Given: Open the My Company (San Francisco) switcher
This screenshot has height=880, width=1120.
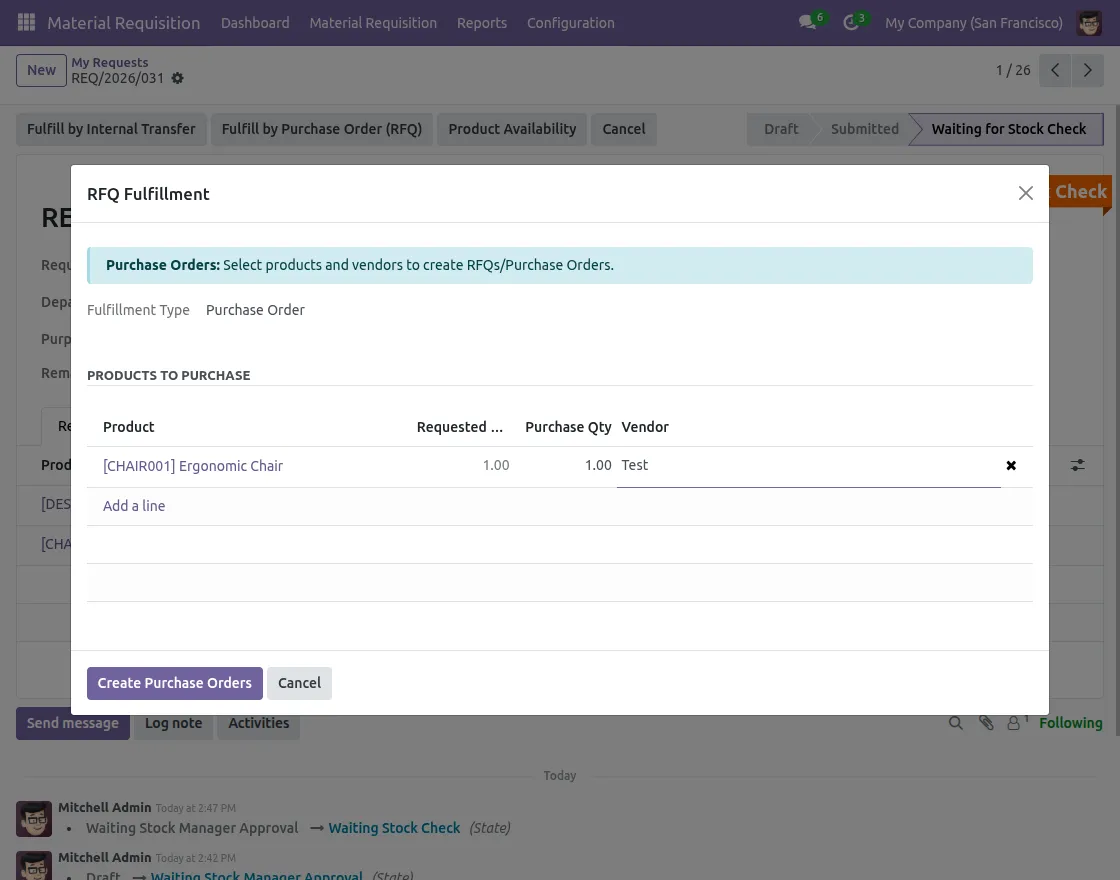Looking at the screenshot, I should 973,22.
